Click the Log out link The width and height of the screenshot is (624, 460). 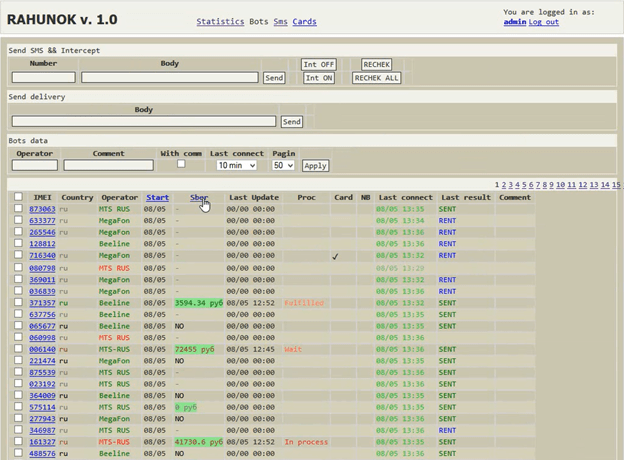(x=544, y=21)
